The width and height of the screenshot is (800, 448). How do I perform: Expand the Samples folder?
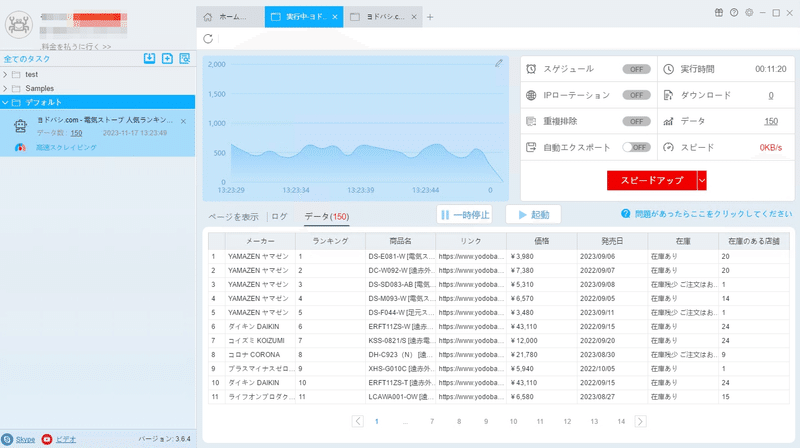5,88
